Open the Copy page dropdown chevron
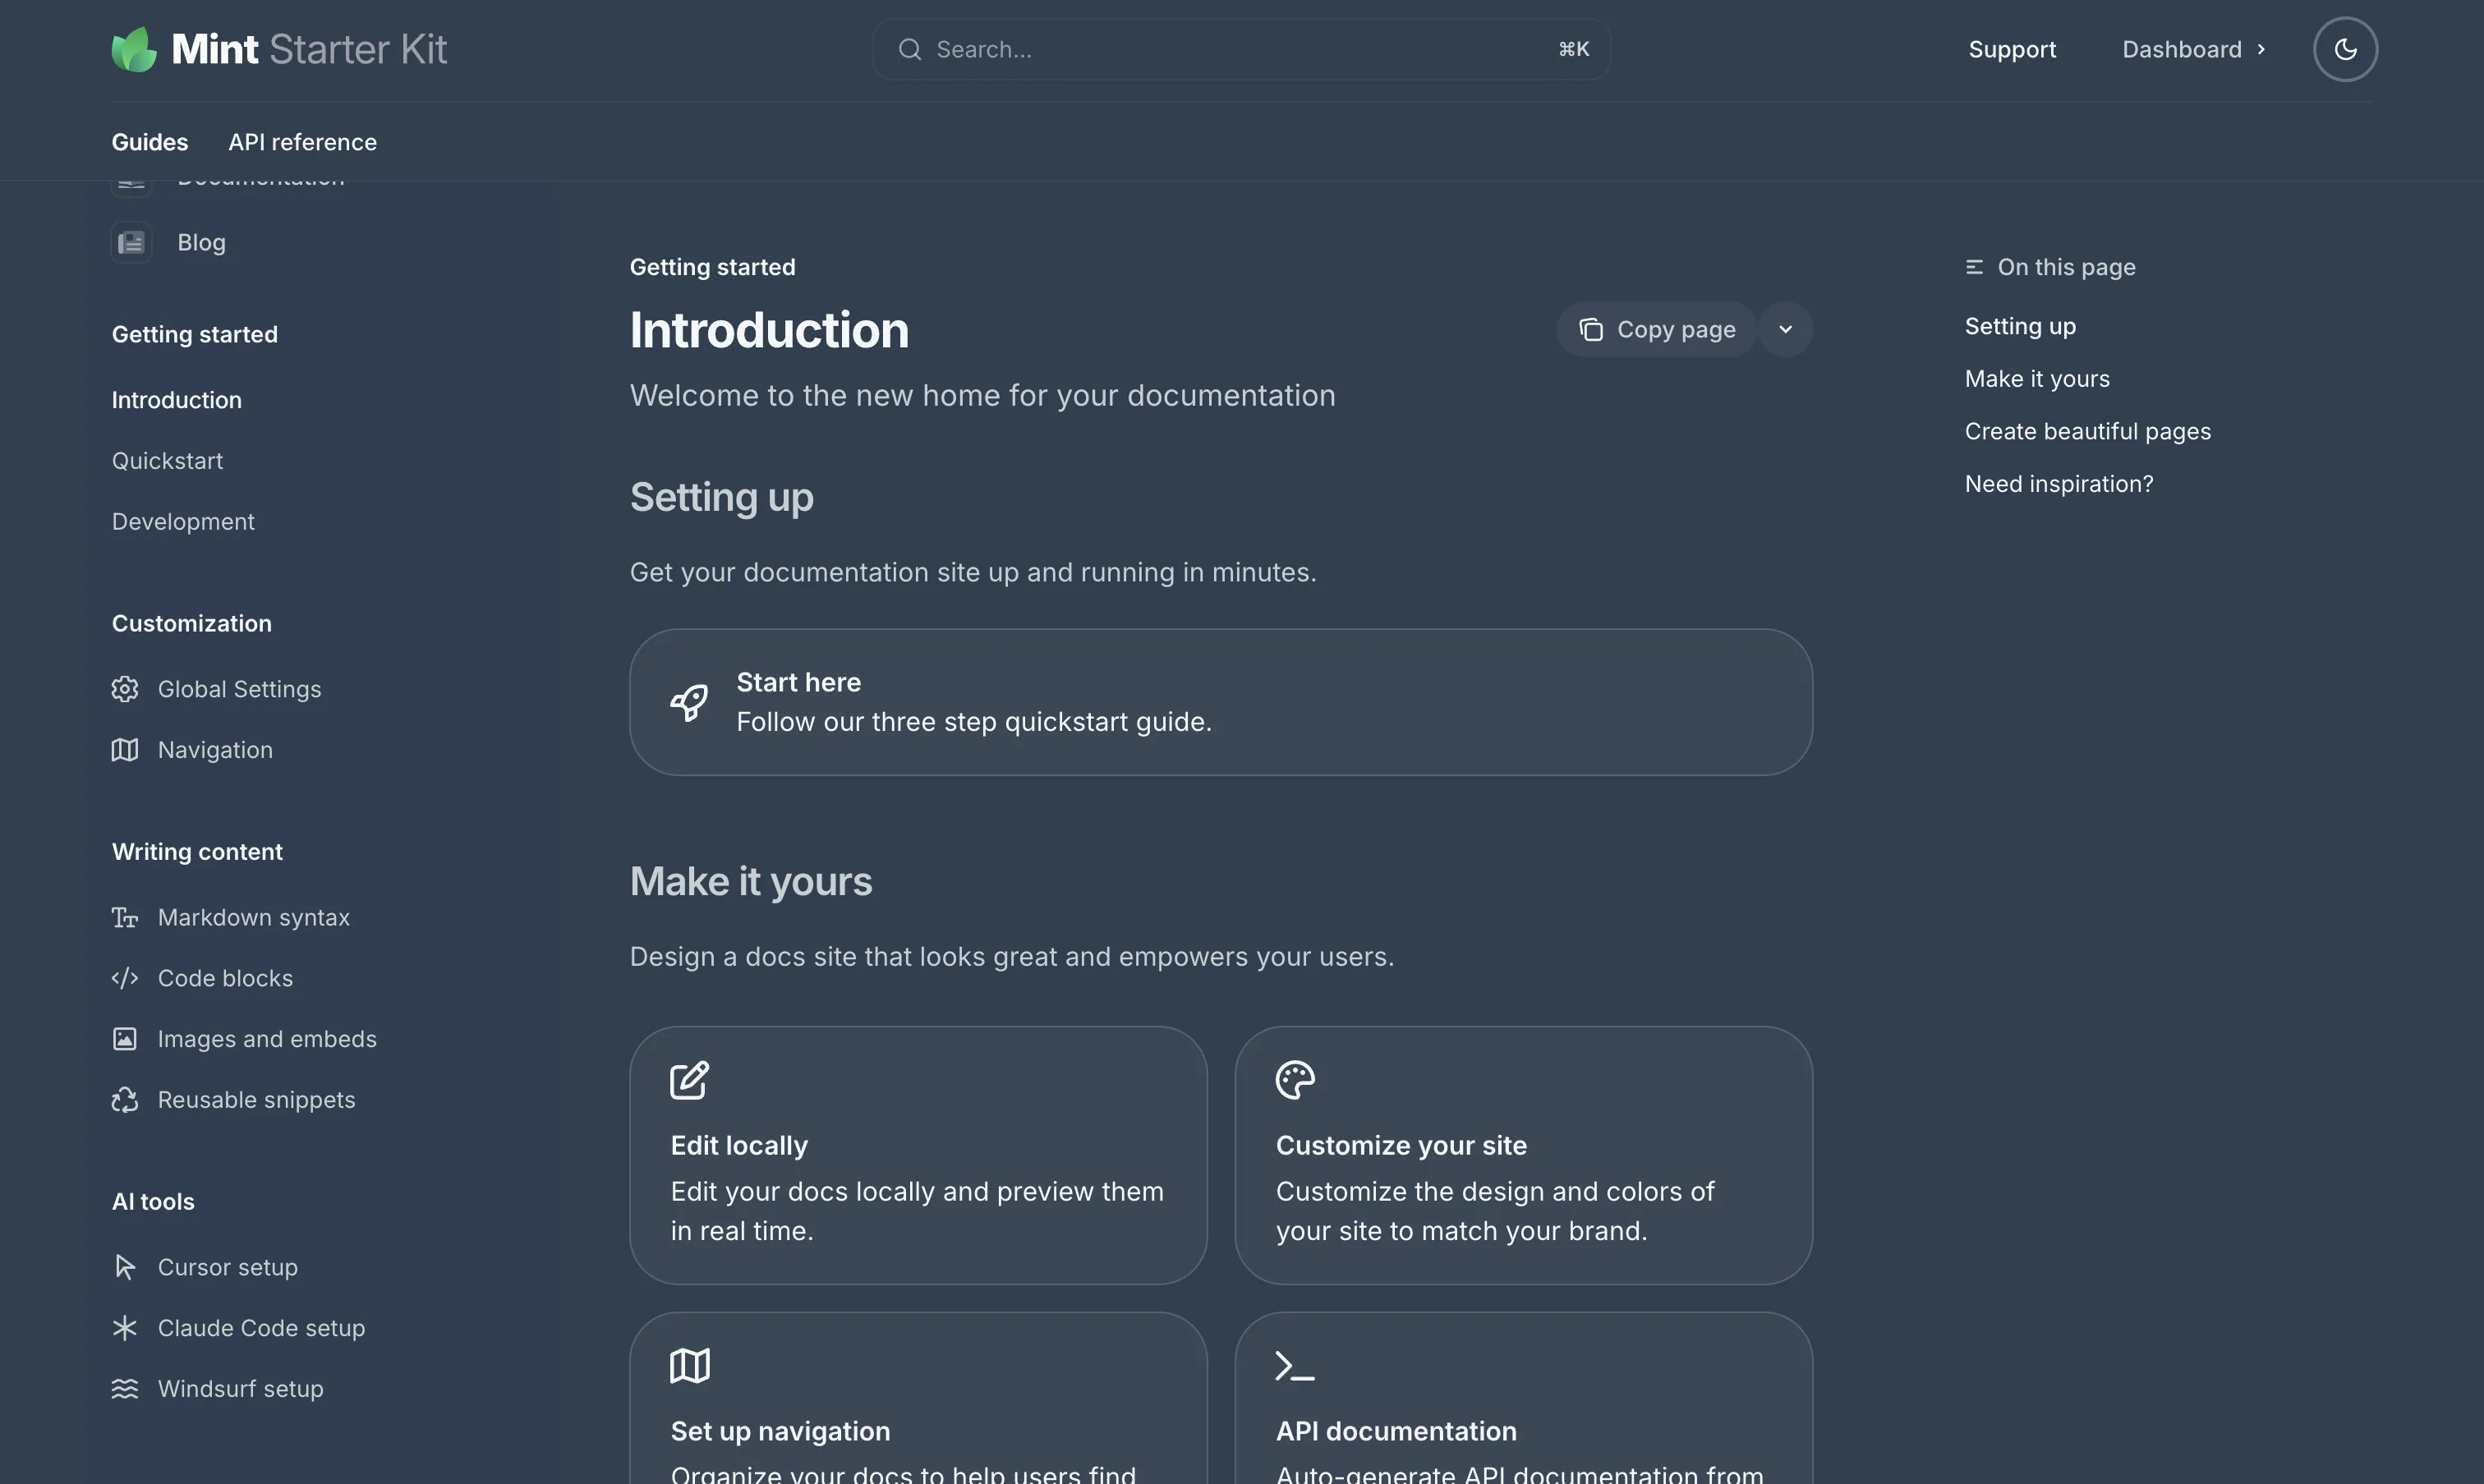The height and width of the screenshot is (1484, 2484). [1786, 329]
